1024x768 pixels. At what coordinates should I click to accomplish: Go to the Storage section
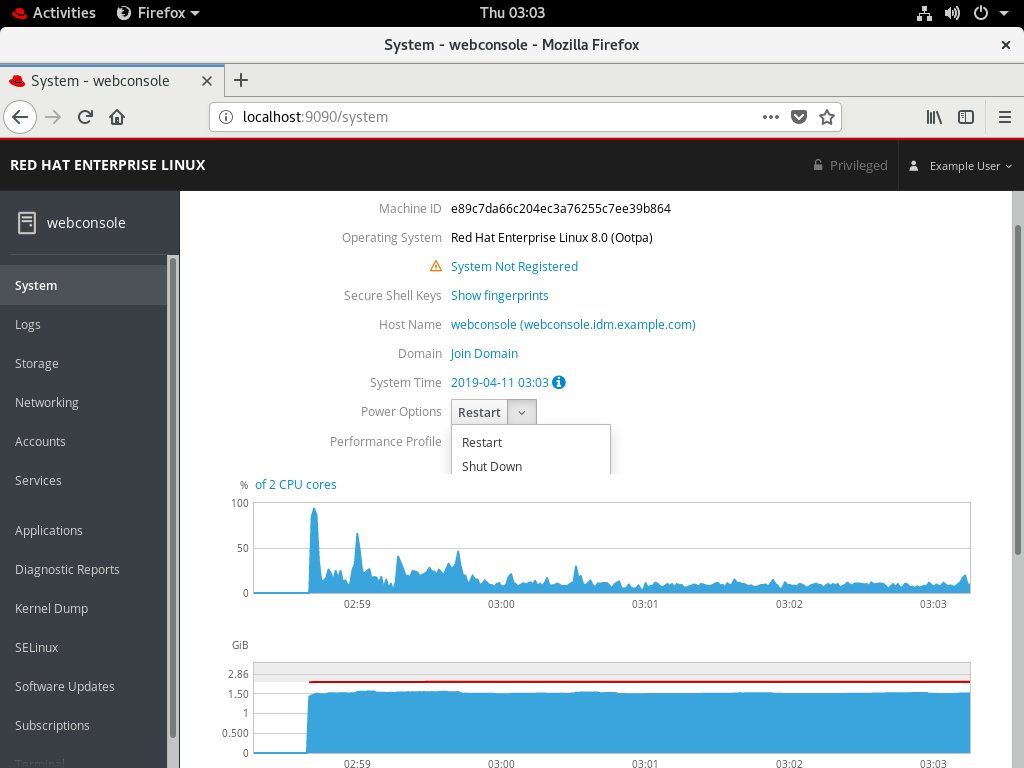[x=84, y=364]
